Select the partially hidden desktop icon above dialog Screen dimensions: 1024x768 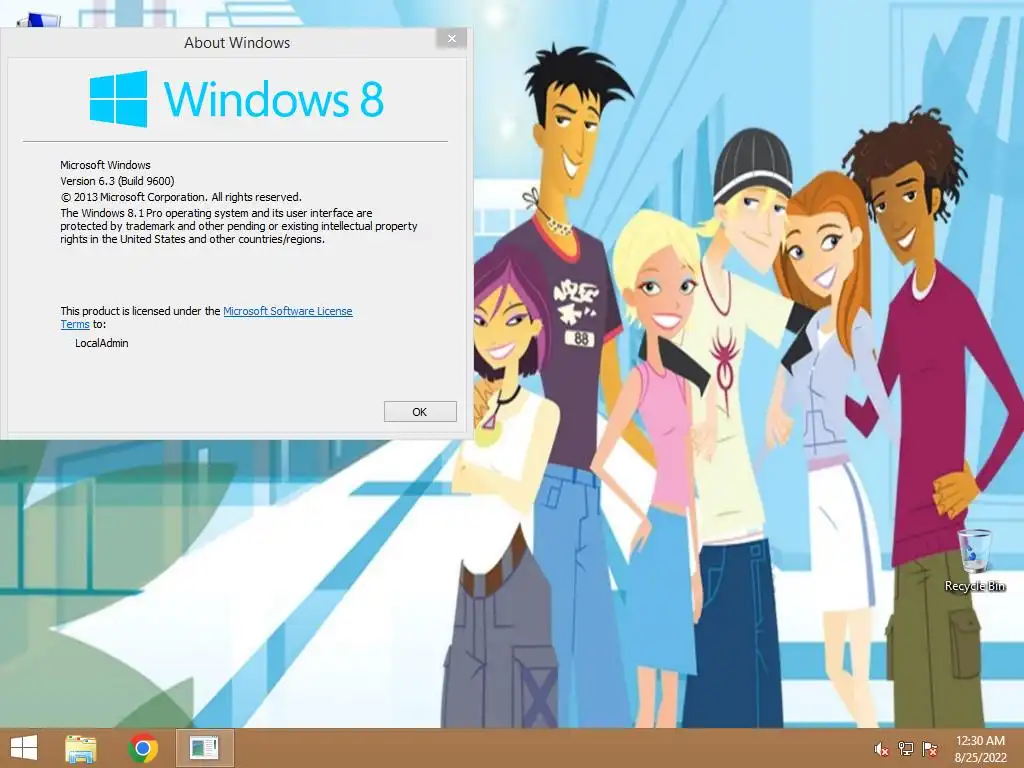(x=39, y=21)
